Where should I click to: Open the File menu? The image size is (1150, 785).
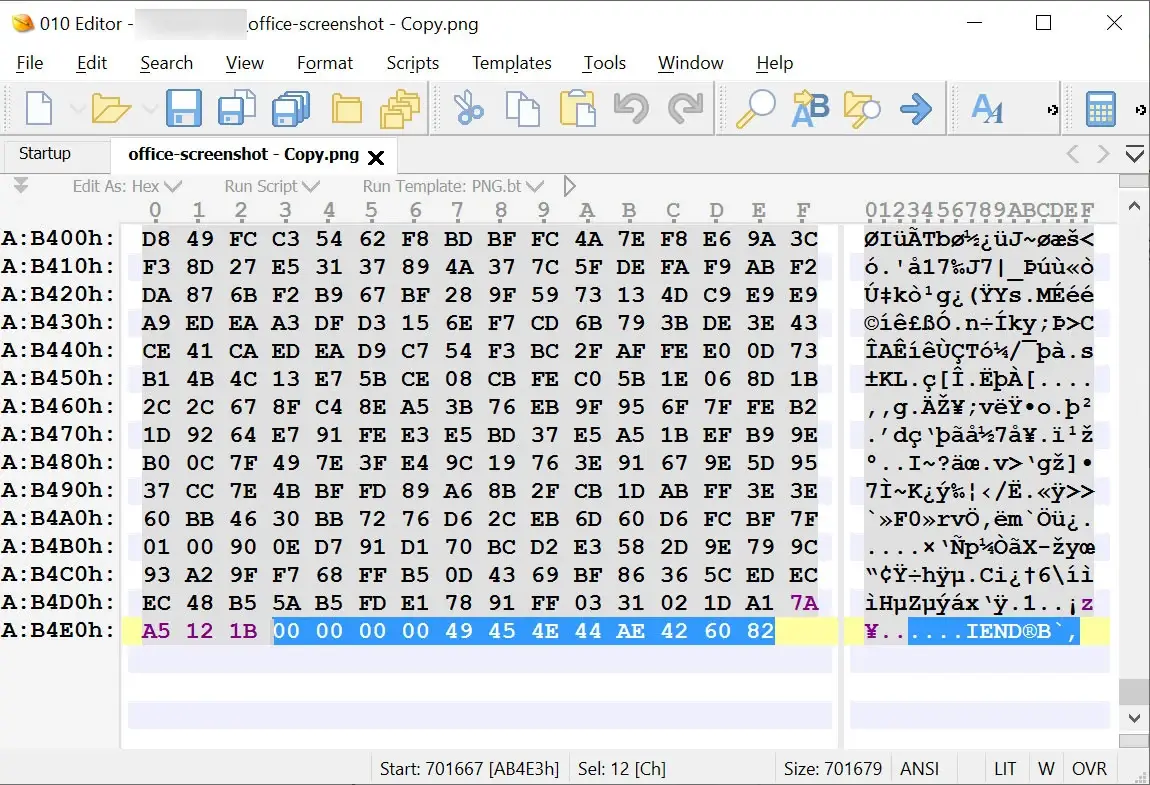[x=30, y=63]
